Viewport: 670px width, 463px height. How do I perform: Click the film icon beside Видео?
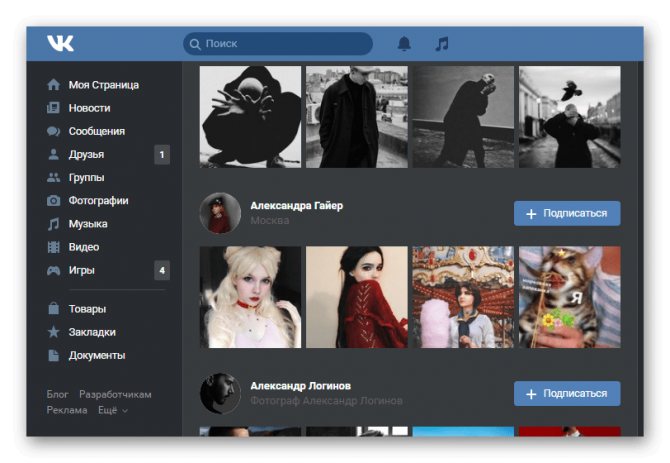[53, 247]
